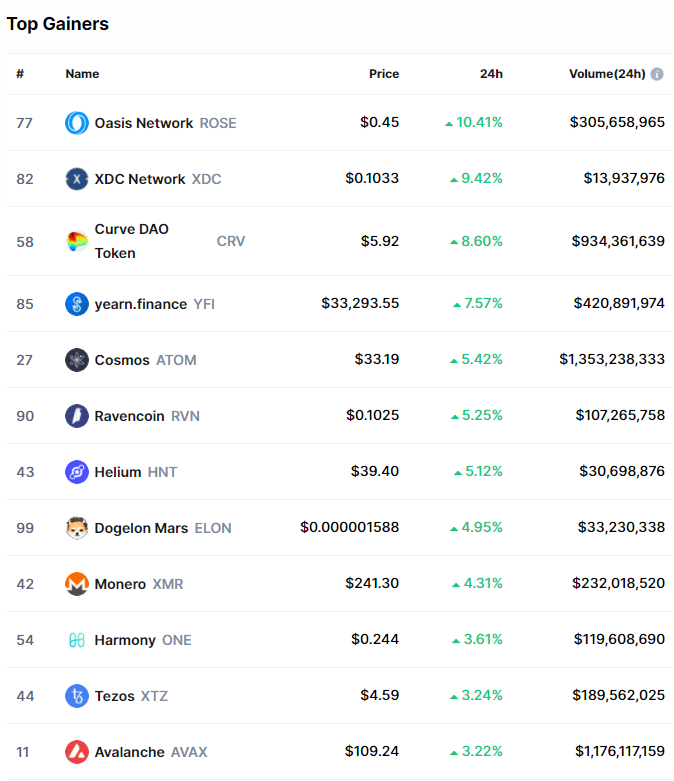Sort by the # rank header
The height and width of the screenshot is (781, 674).
coord(20,74)
